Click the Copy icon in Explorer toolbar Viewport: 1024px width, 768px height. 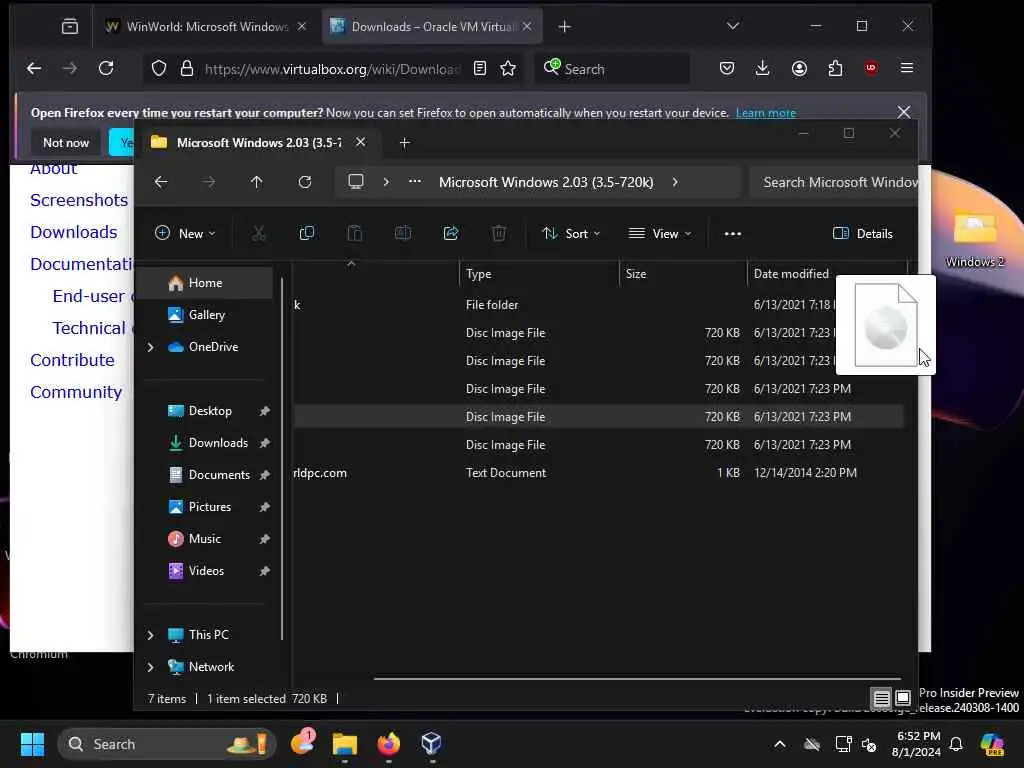pos(306,233)
